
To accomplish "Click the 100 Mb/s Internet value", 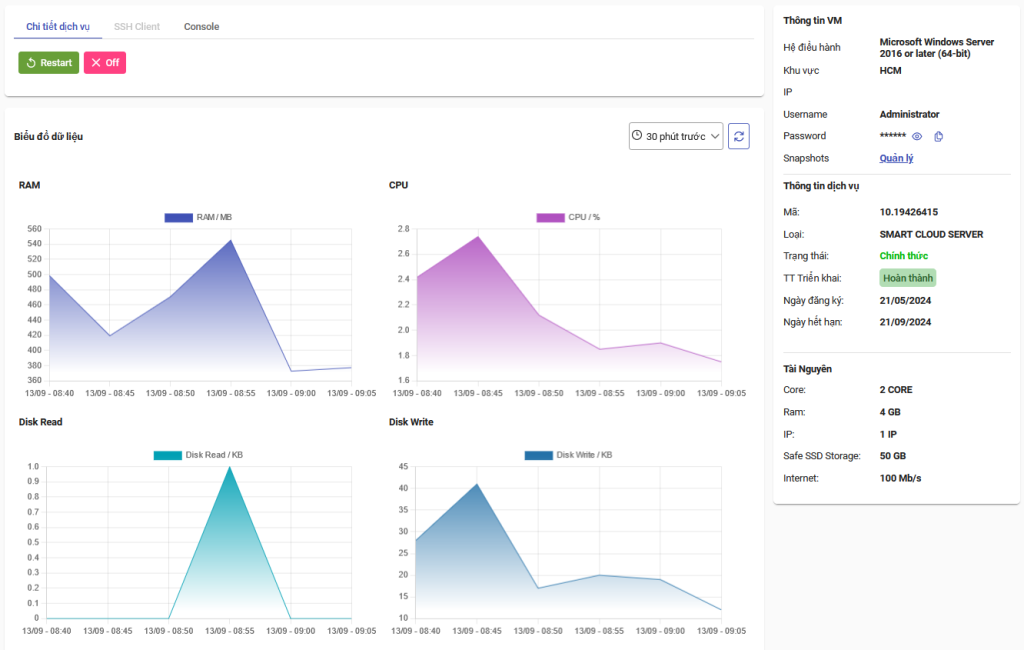I will (x=900, y=478).
